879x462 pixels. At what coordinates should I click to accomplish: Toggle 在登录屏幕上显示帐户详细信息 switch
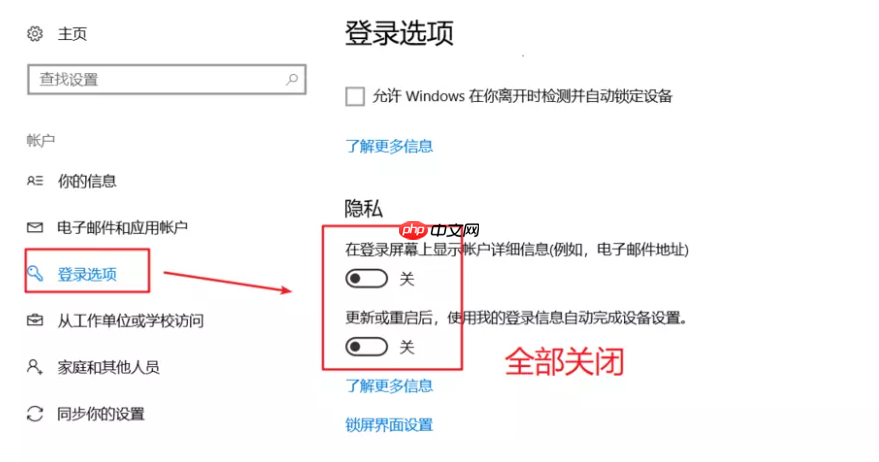[x=367, y=279]
